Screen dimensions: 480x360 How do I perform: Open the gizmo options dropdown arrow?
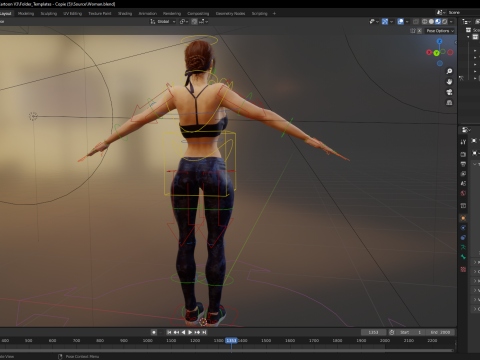coord(391,21)
